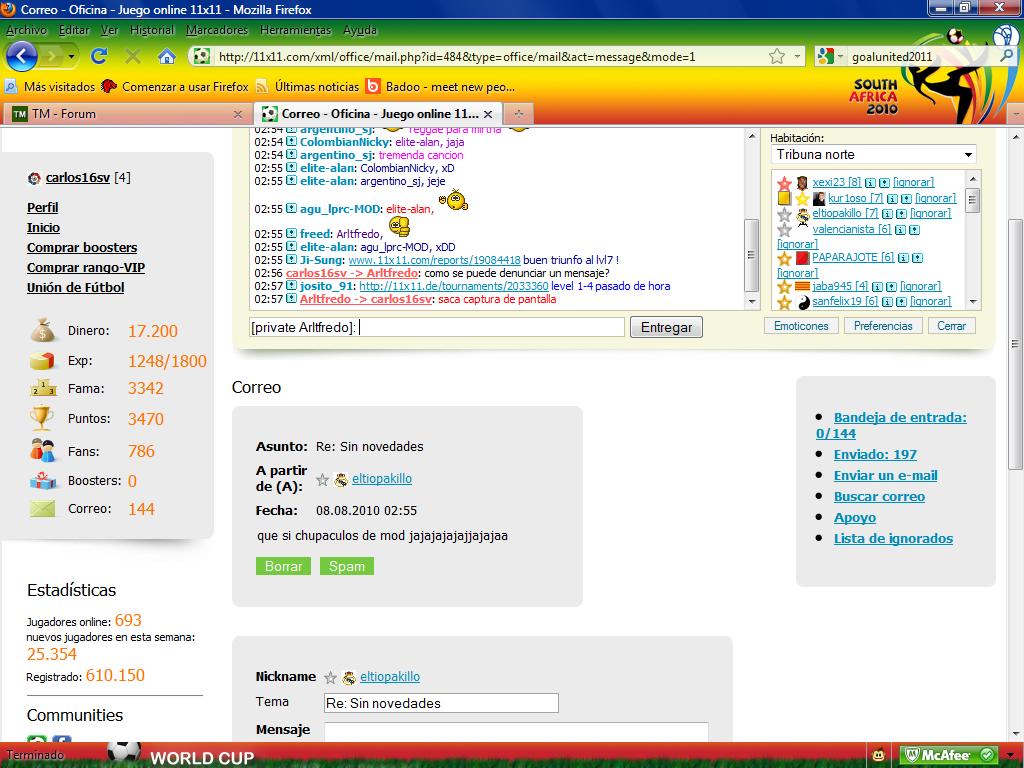The height and width of the screenshot is (768, 1024).
Task: Click the private message icon next to jaba945
Action: click(x=891, y=286)
